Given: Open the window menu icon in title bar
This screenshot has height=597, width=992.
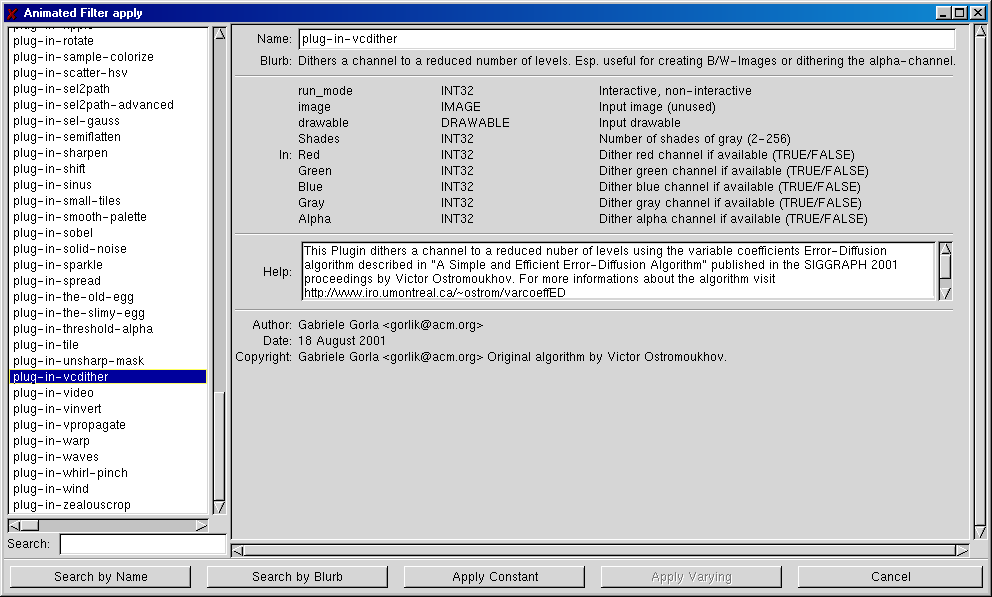Looking at the screenshot, I should 12,13.
